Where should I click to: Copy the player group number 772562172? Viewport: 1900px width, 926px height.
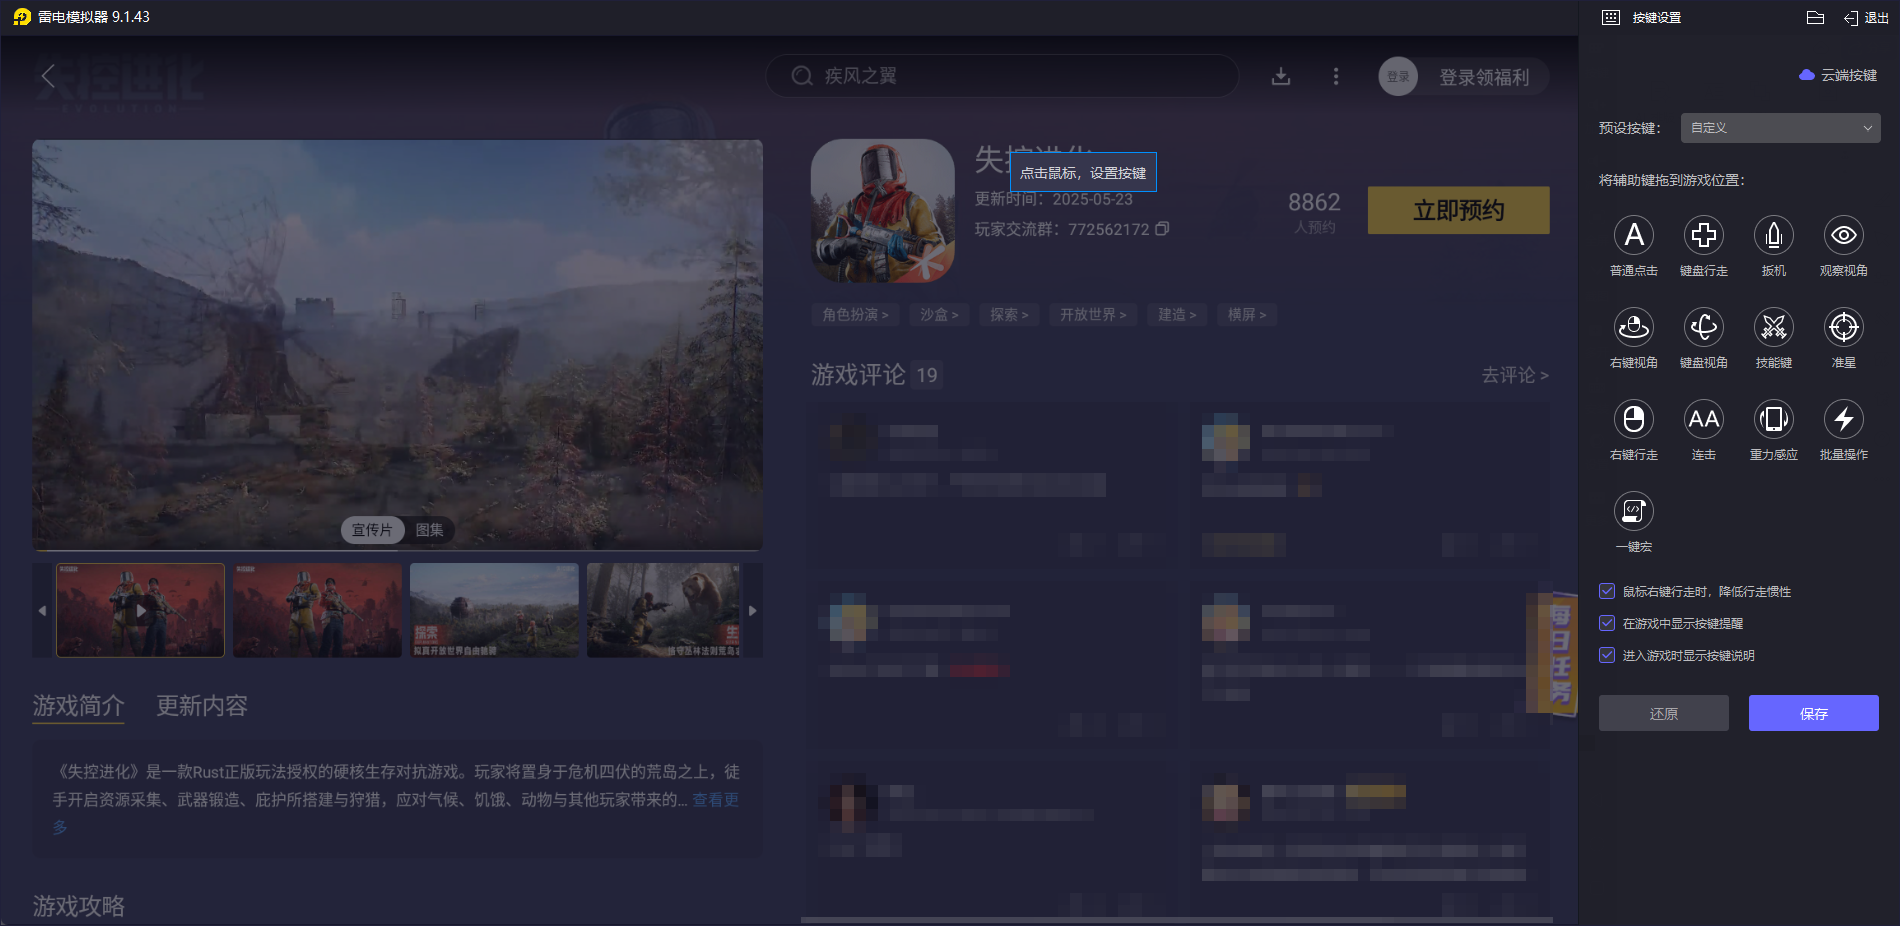(1162, 229)
